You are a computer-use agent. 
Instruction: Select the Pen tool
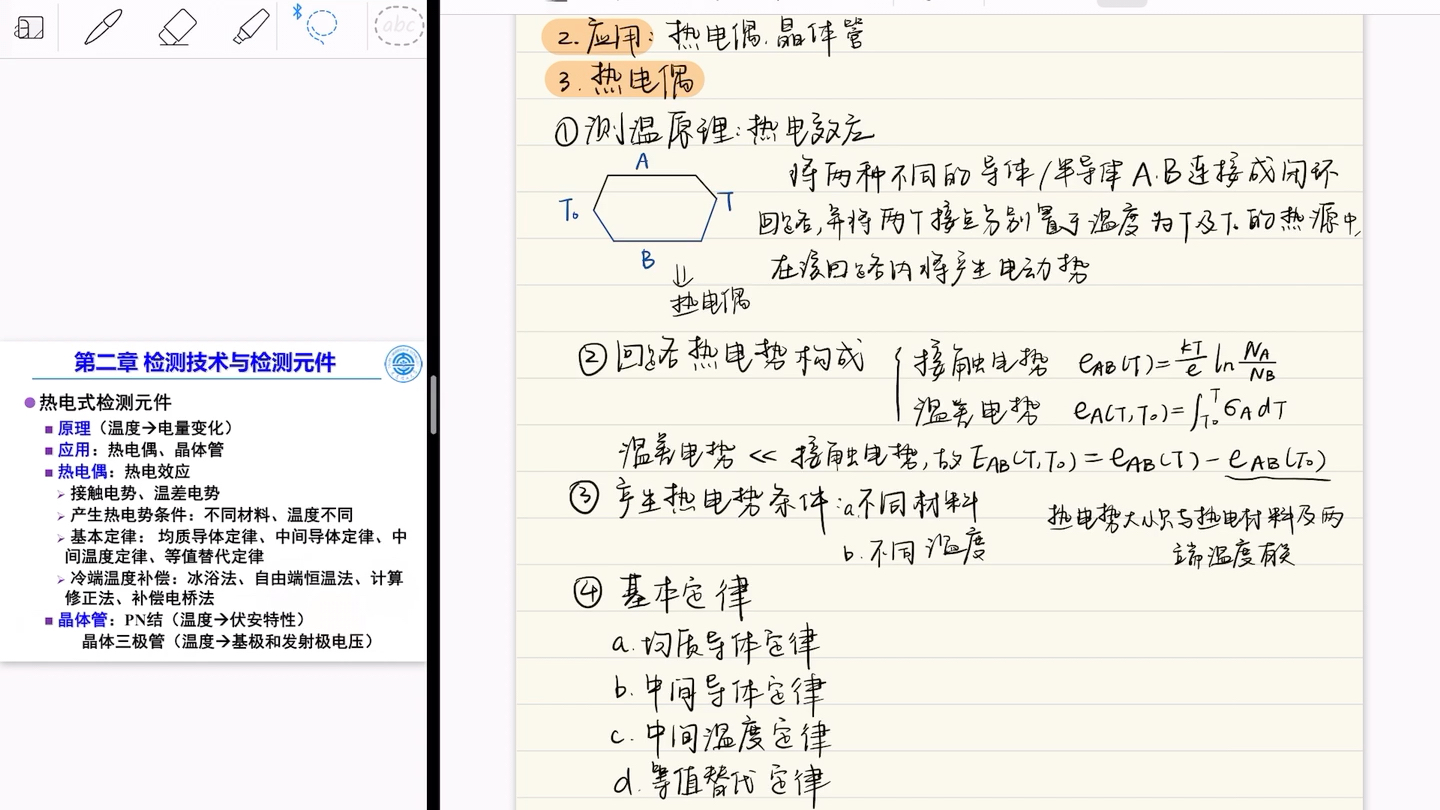tap(103, 27)
